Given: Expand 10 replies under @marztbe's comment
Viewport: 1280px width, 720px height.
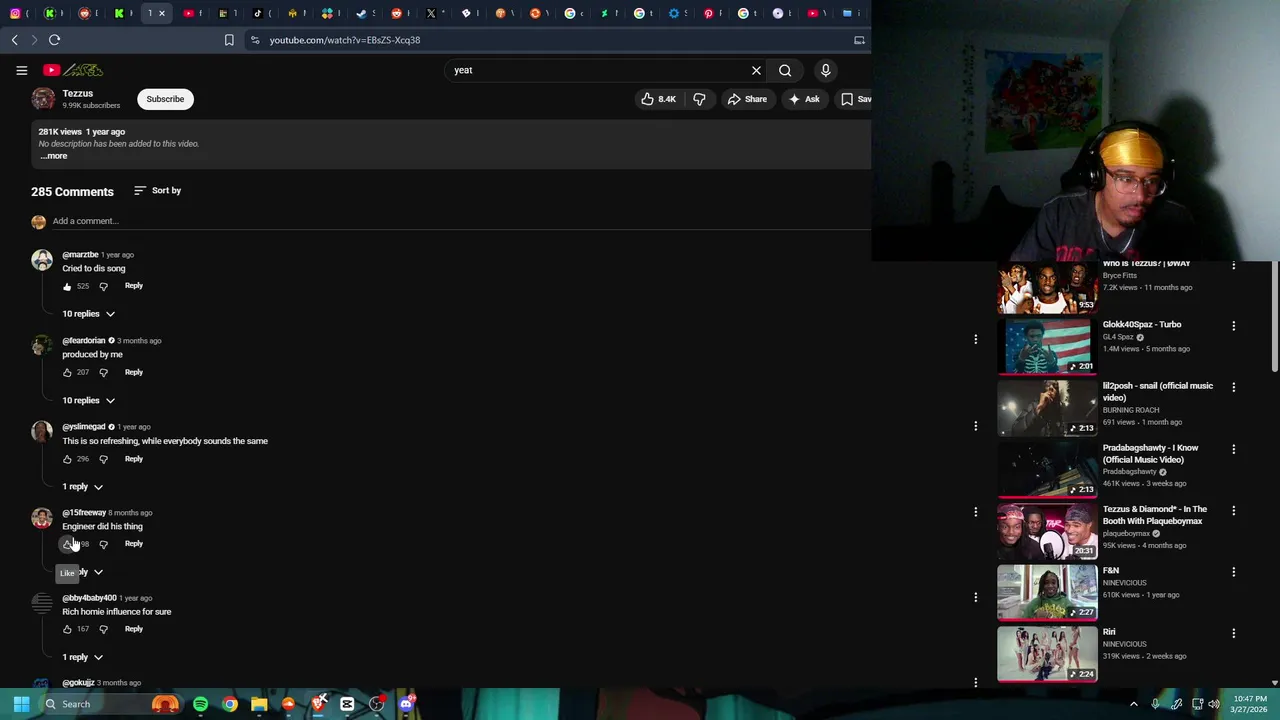Looking at the screenshot, I should [x=88, y=314].
